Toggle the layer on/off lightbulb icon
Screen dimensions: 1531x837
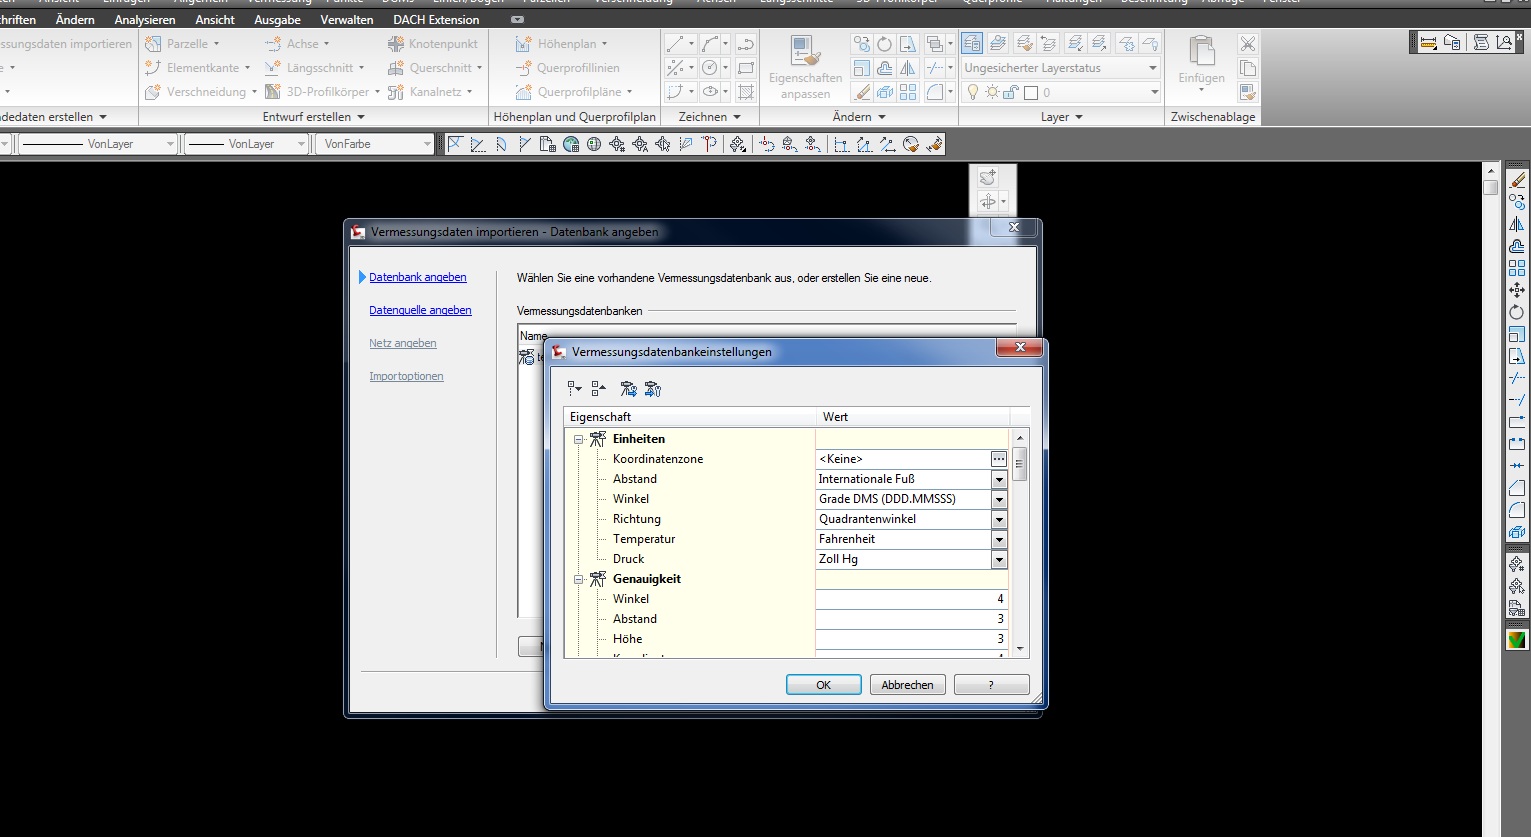(x=973, y=92)
